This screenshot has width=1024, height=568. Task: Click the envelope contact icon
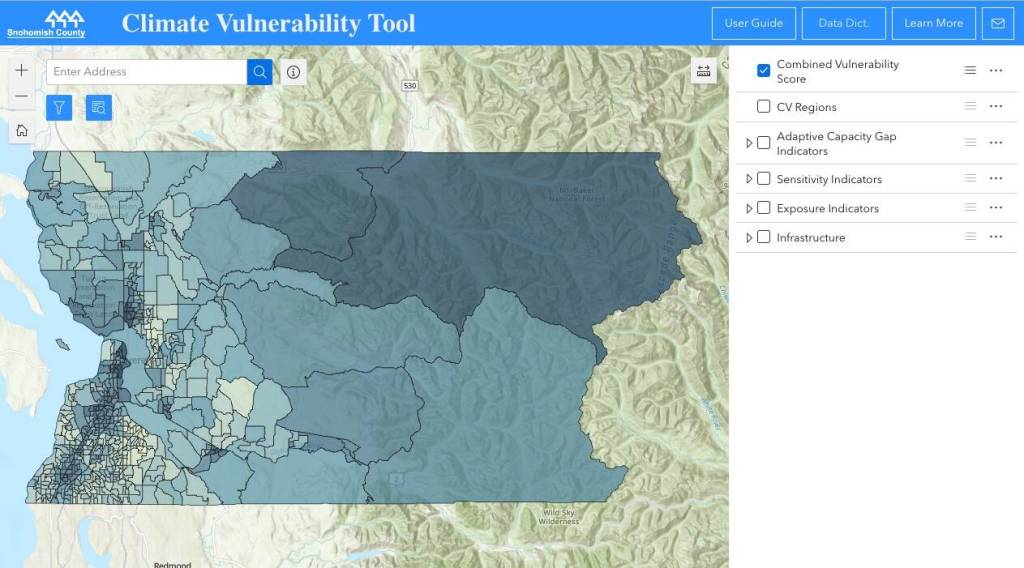[997, 23]
